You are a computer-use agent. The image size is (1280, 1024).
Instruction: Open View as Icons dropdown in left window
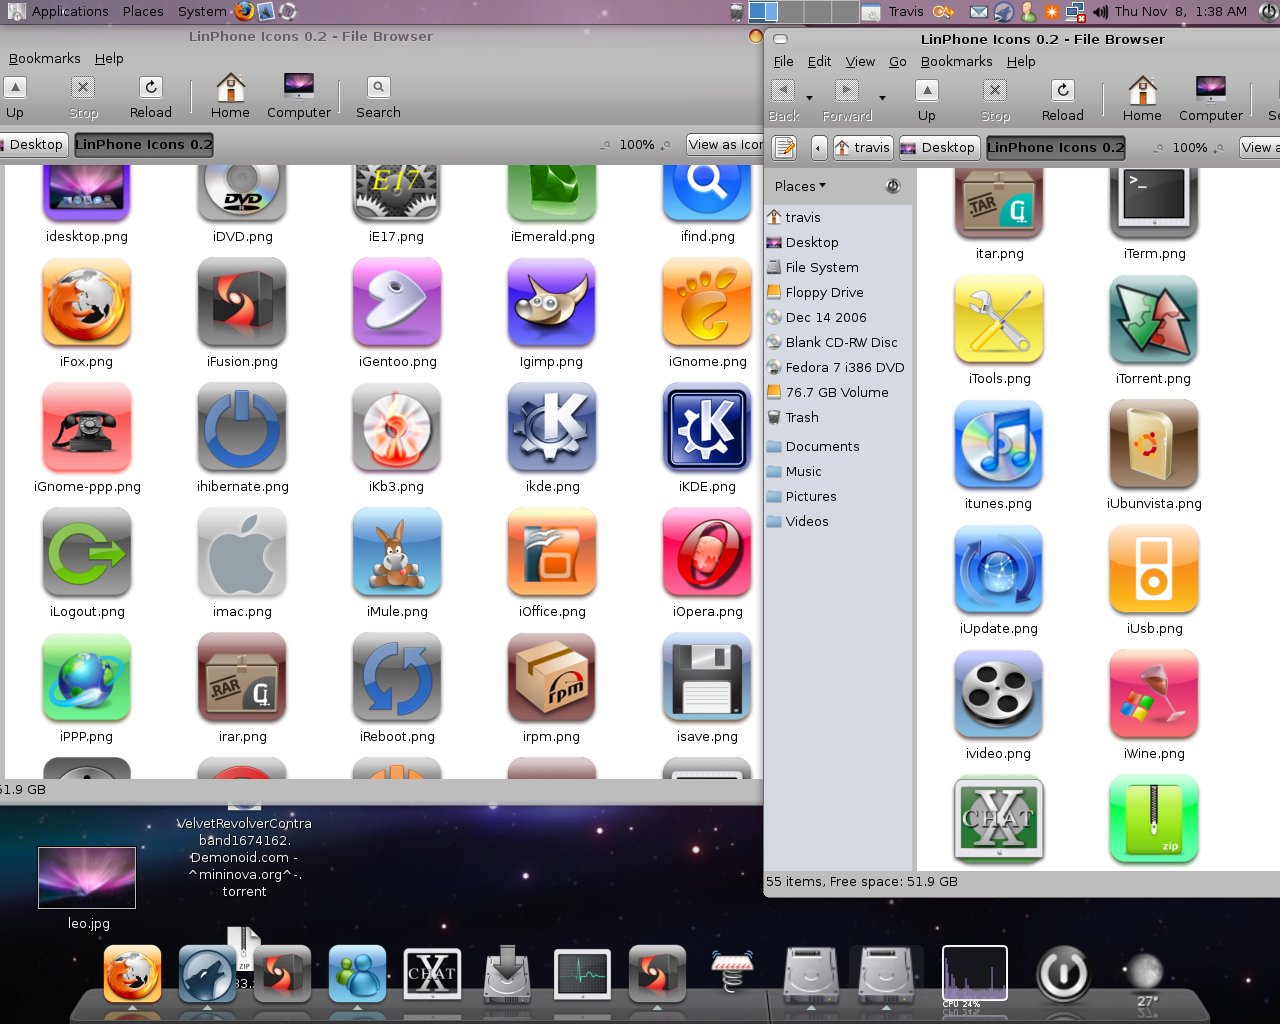725,144
